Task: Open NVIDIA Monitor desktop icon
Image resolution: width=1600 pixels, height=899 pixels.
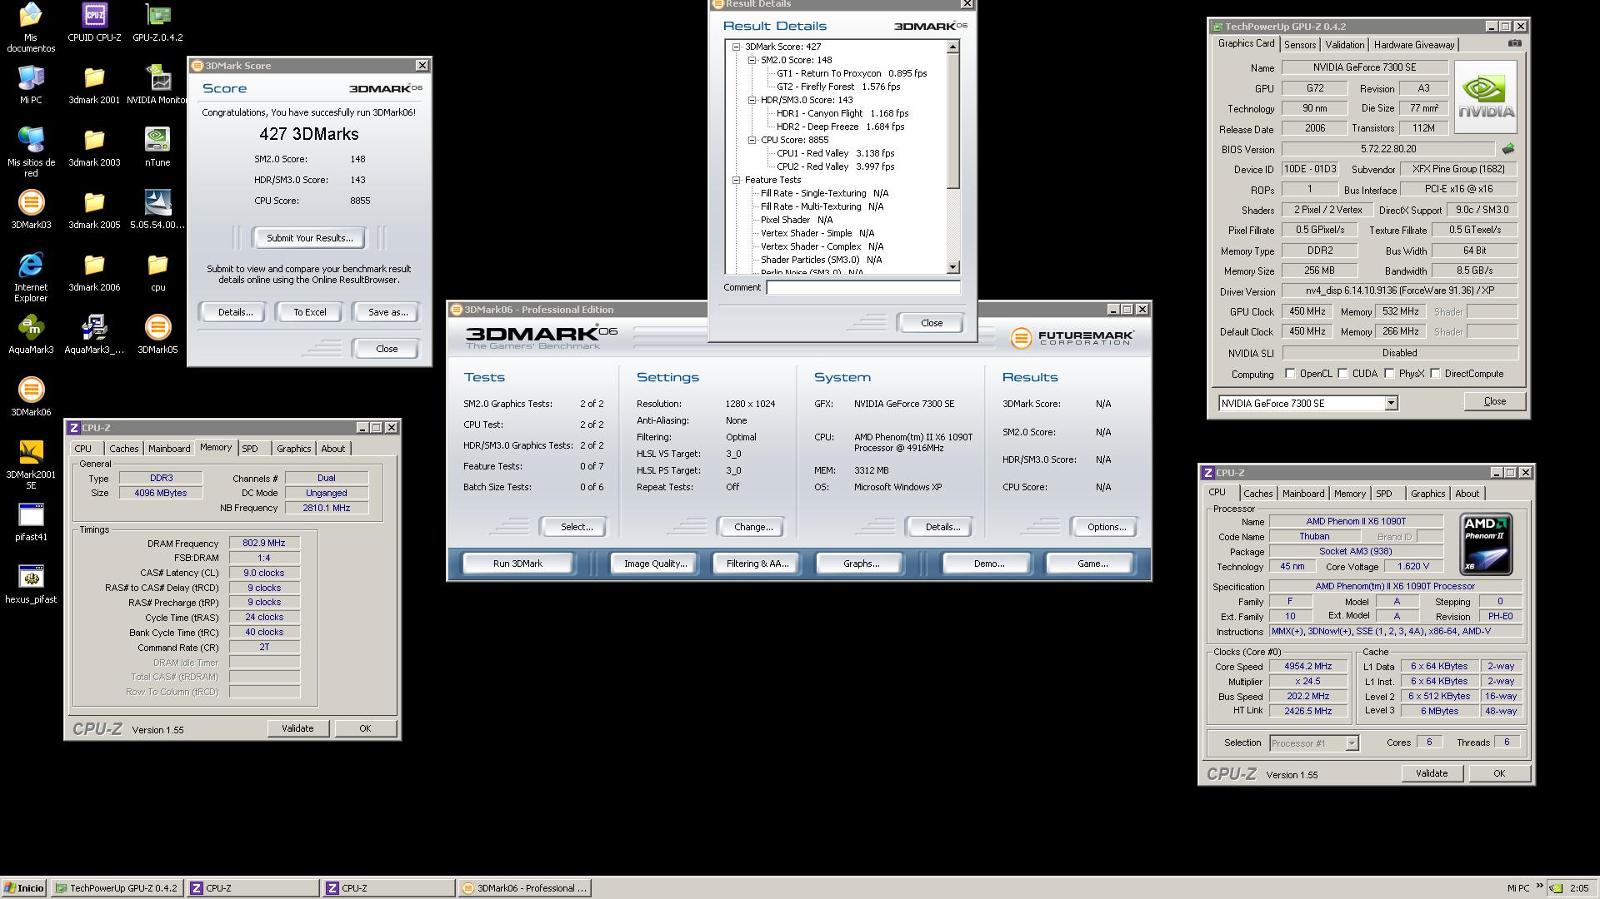Action: [158, 84]
